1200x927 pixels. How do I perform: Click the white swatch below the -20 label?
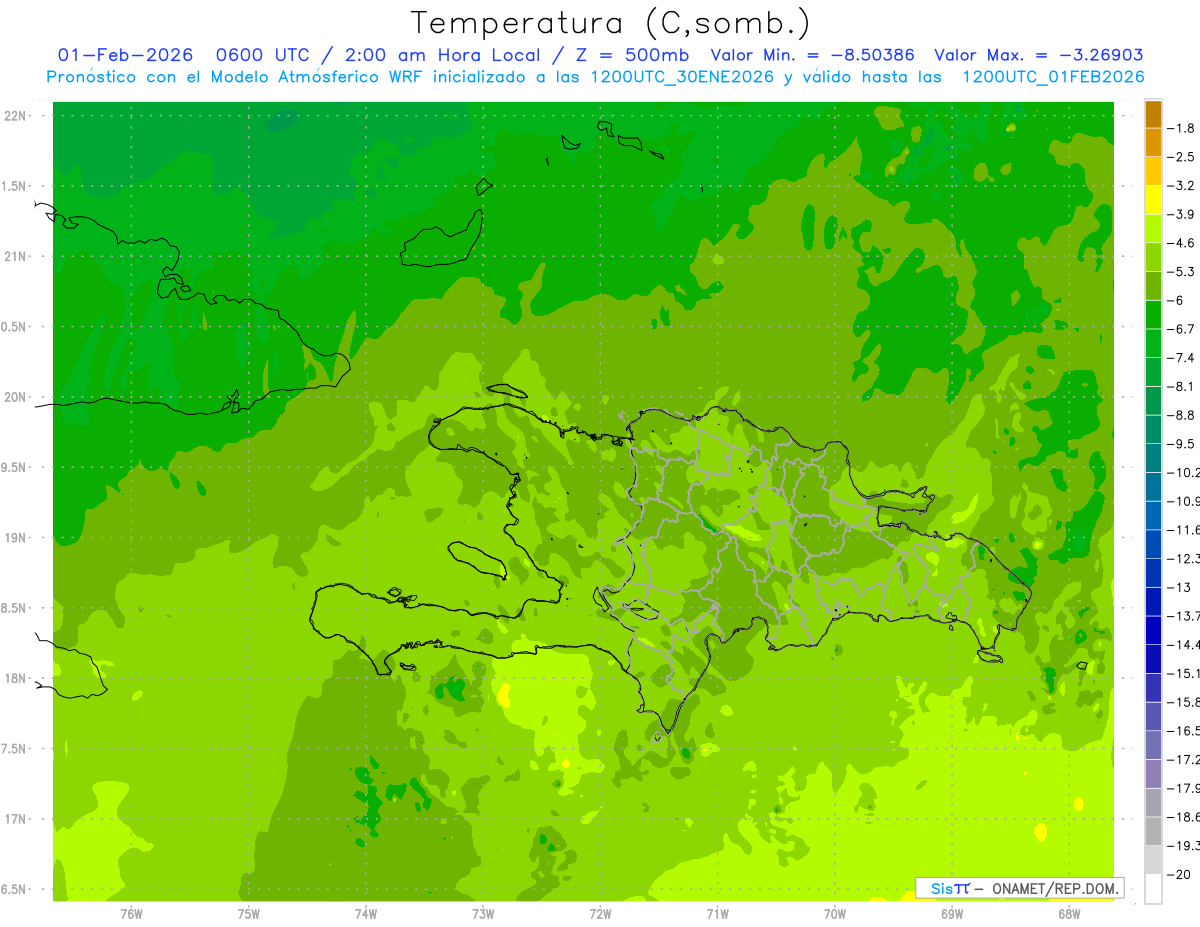(1153, 888)
